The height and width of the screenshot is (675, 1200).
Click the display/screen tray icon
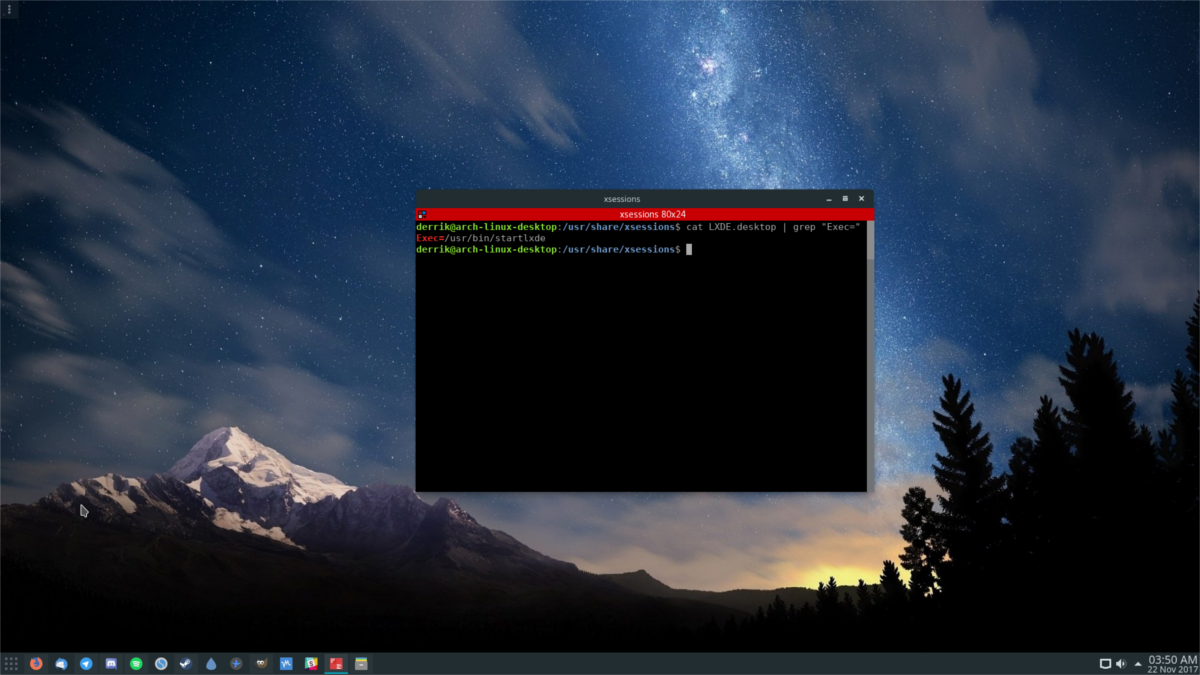coord(1105,663)
